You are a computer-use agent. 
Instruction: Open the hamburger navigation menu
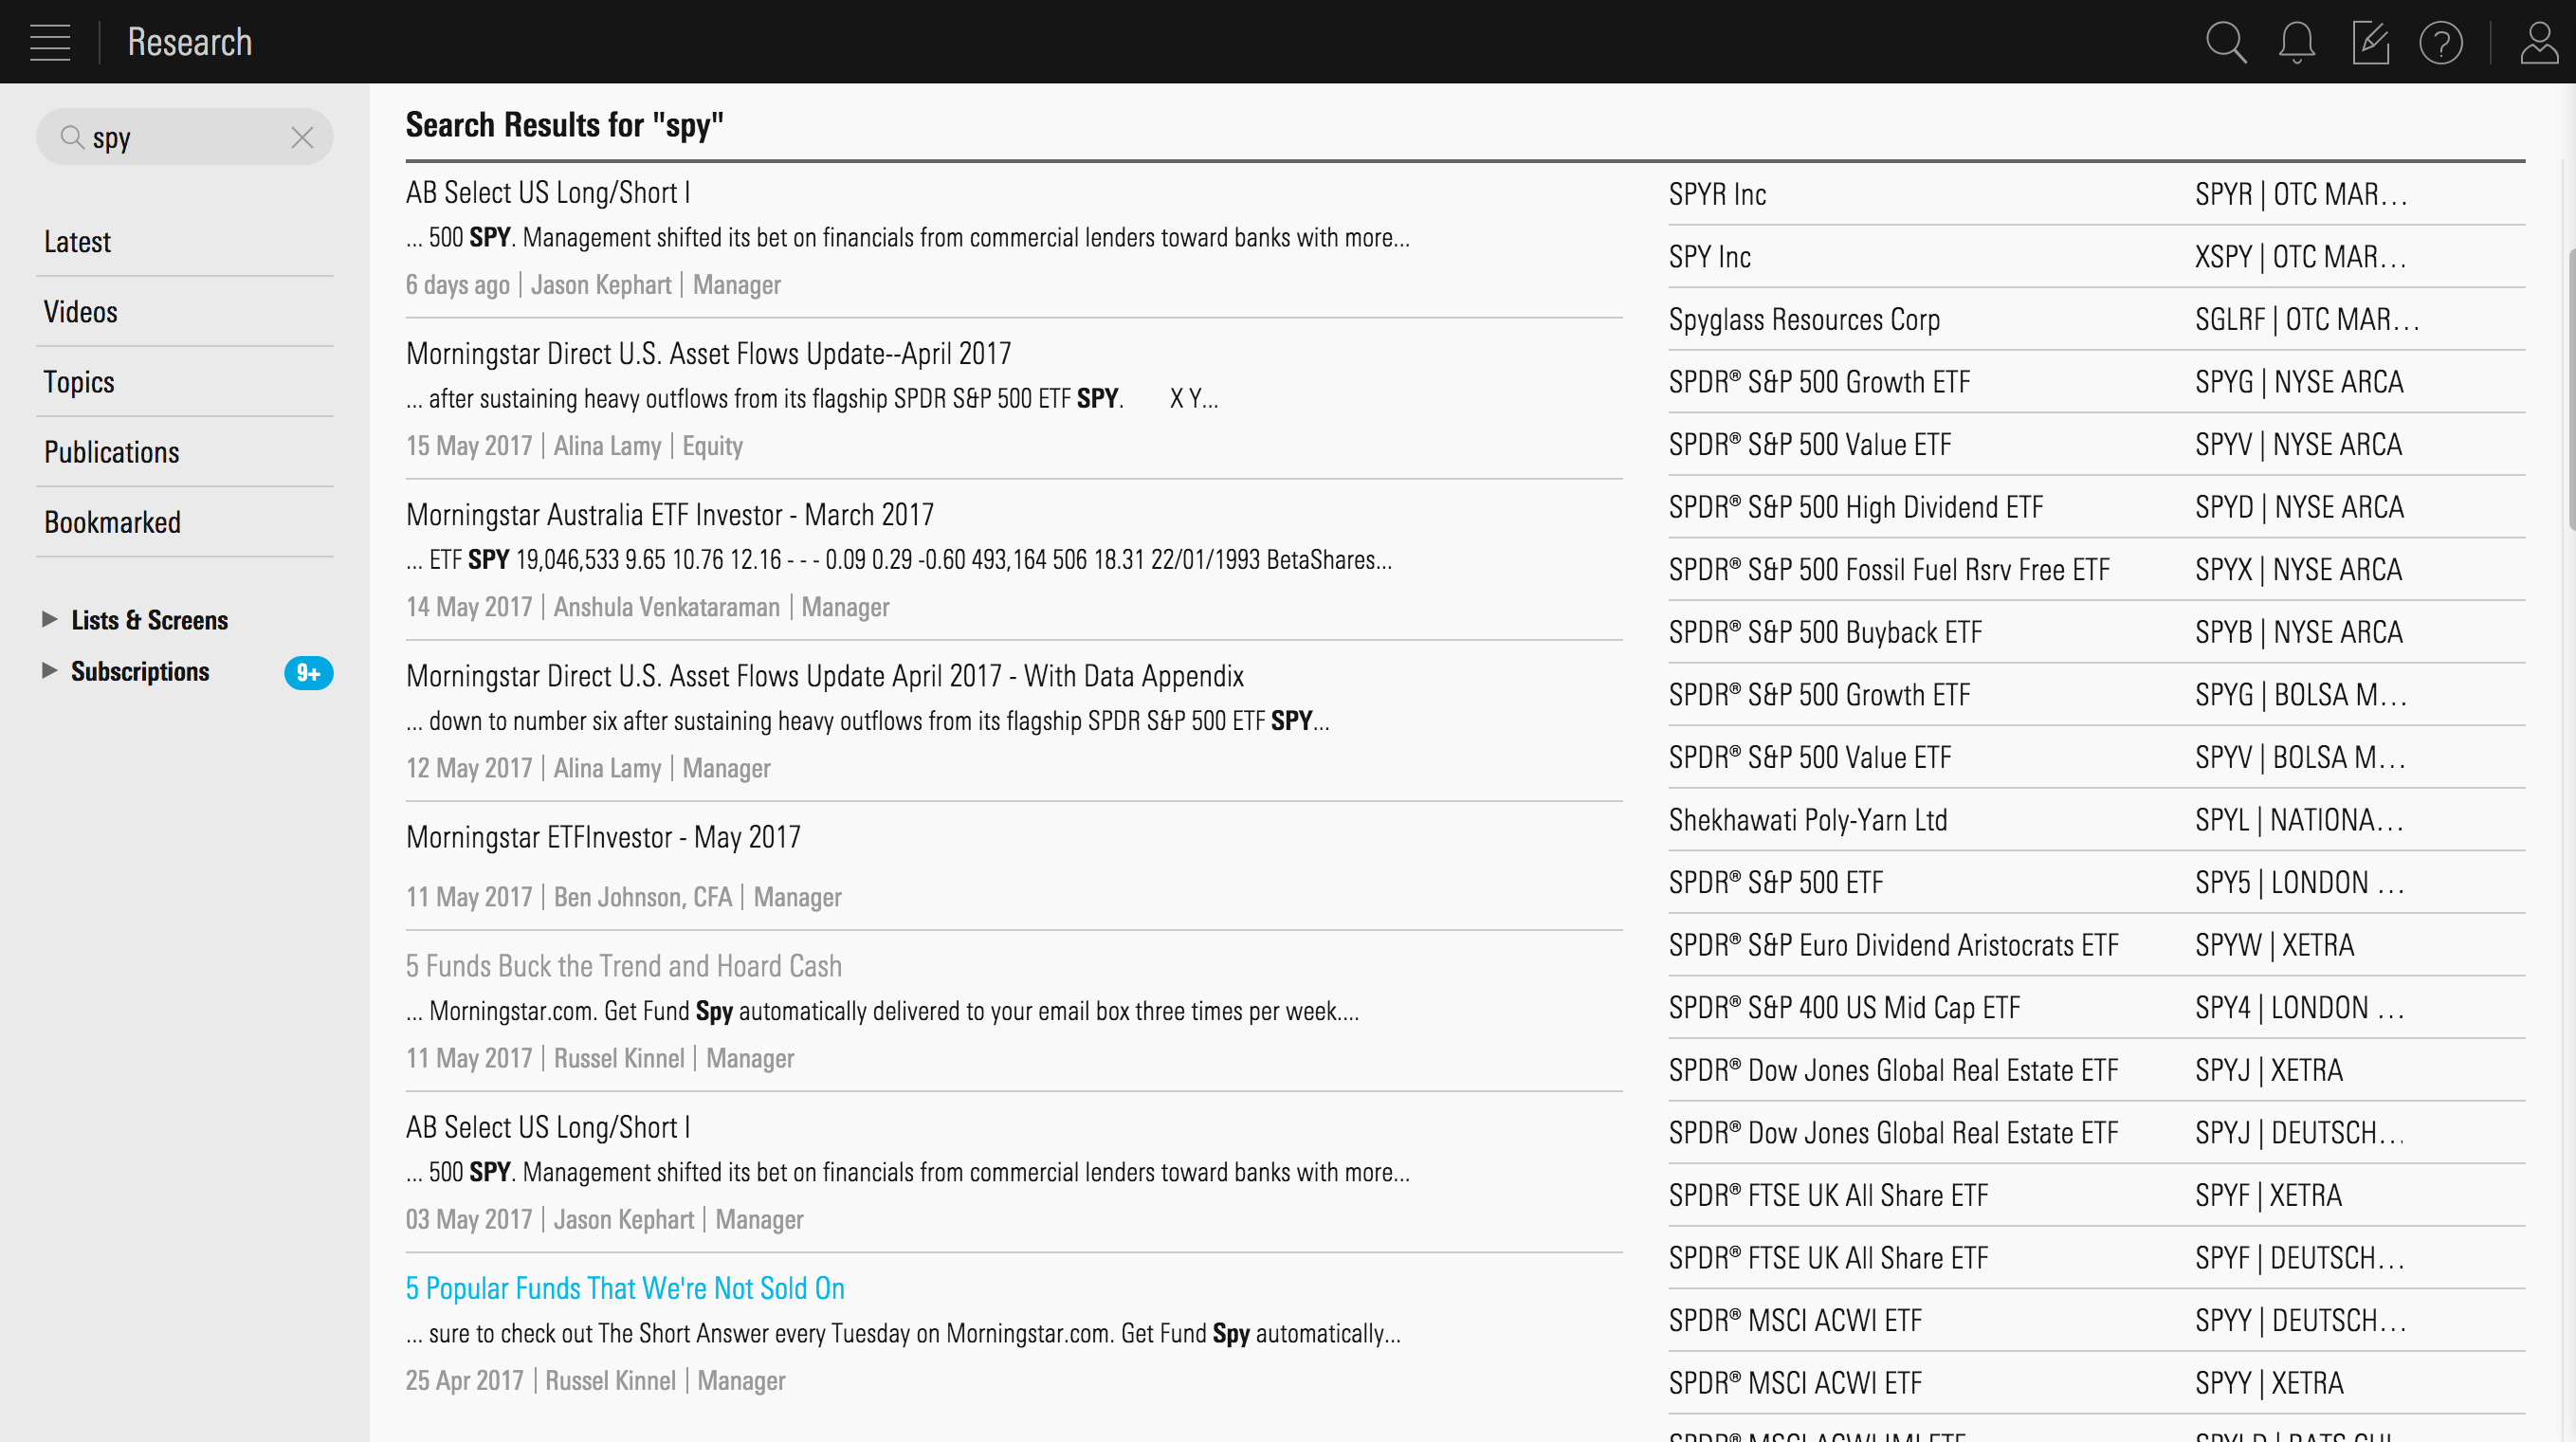point(50,42)
